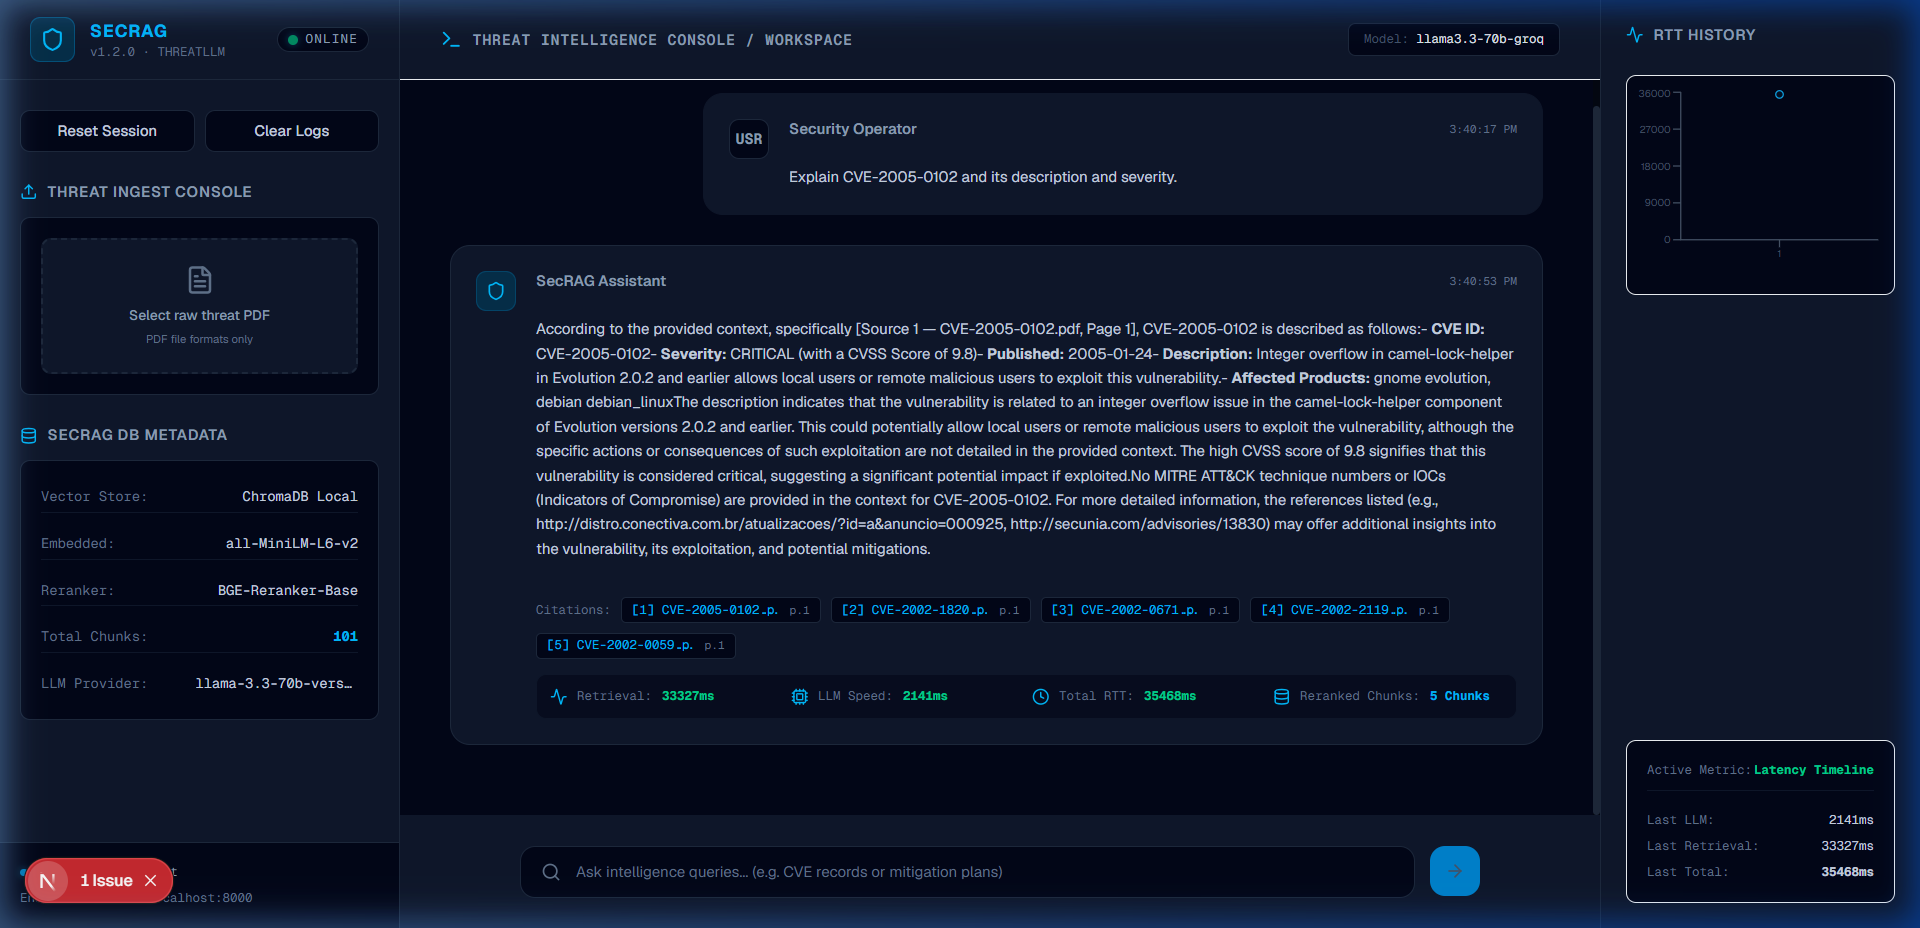This screenshot has height=928, width=1920.
Task: Click the Model llama3.3-70b-groq badge
Action: pos(1454,39)
